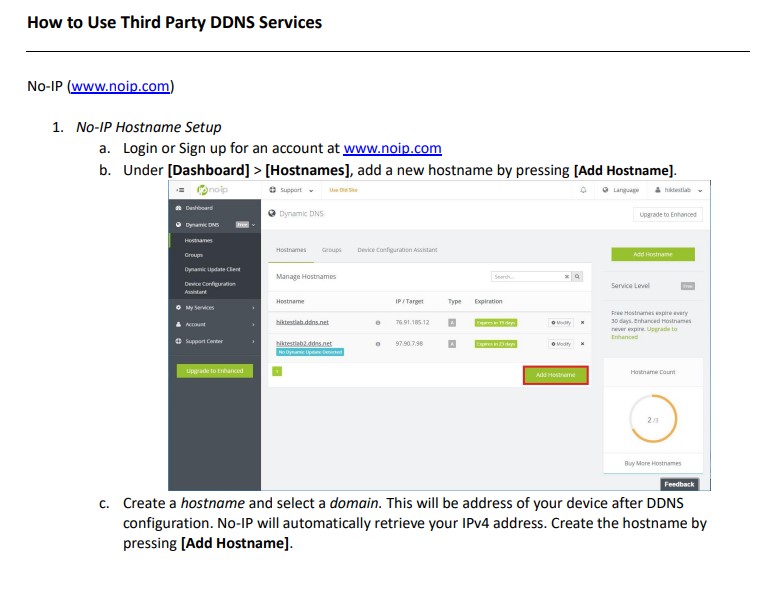Switch to the Groups tab
Image resolution: width=774 pixels, height=611 pixels.
[331, 250]
